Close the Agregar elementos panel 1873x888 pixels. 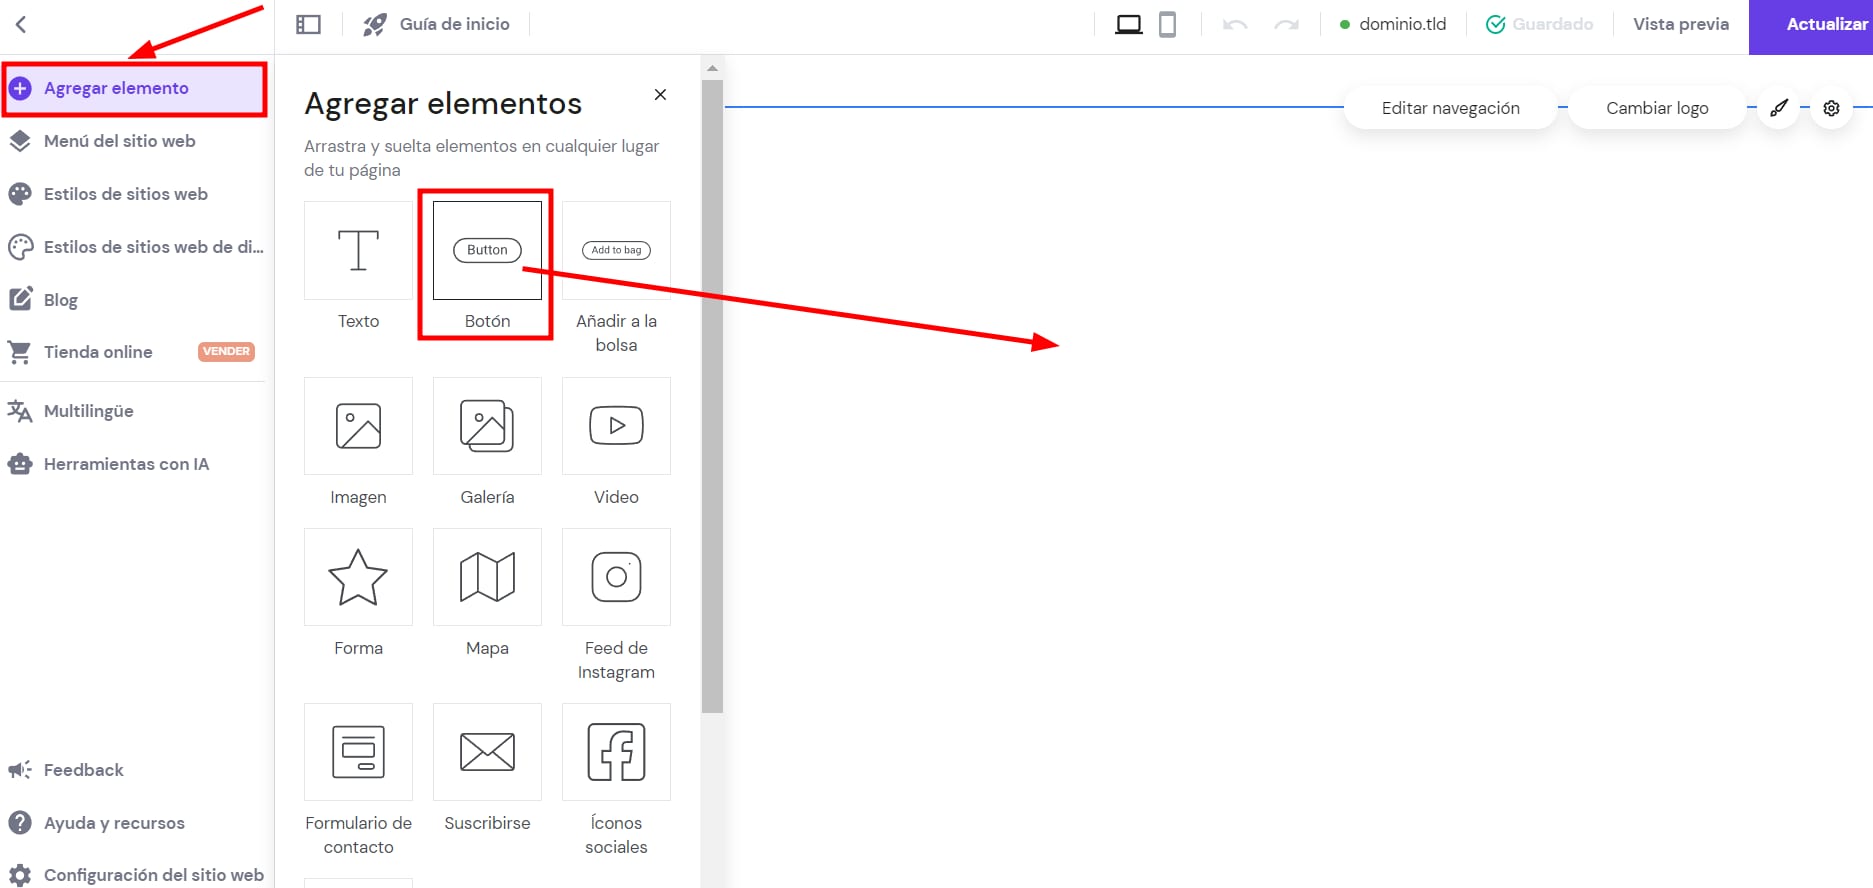coord(660,95)
